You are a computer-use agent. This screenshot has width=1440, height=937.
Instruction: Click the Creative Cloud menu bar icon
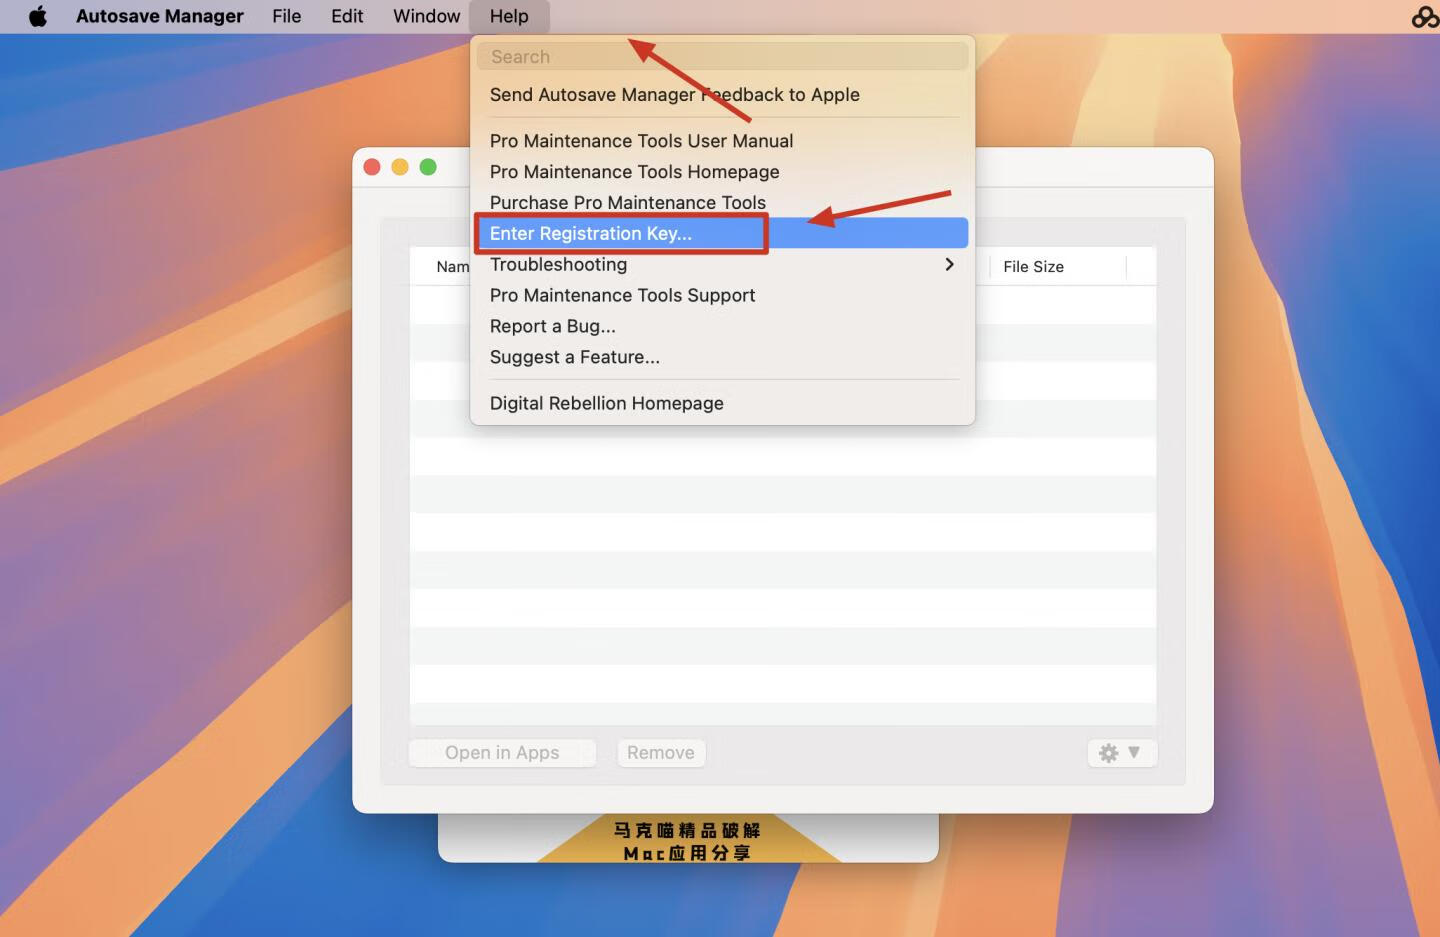(1424, 17)
